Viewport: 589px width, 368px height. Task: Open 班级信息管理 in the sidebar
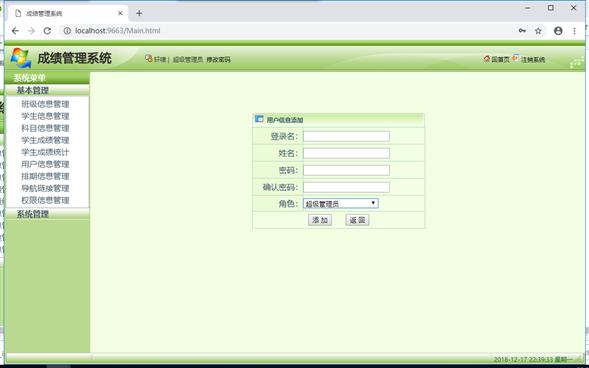45,104
